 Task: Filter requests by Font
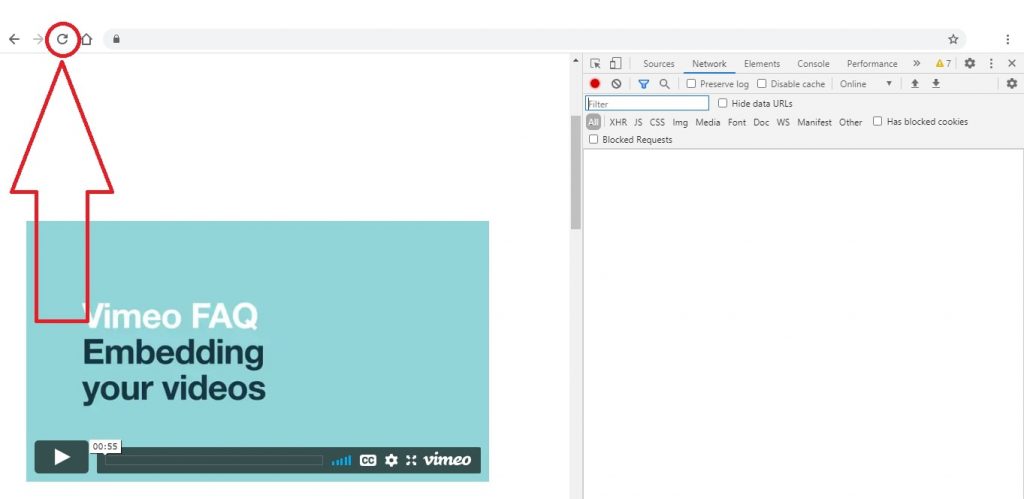click(737, 122)
